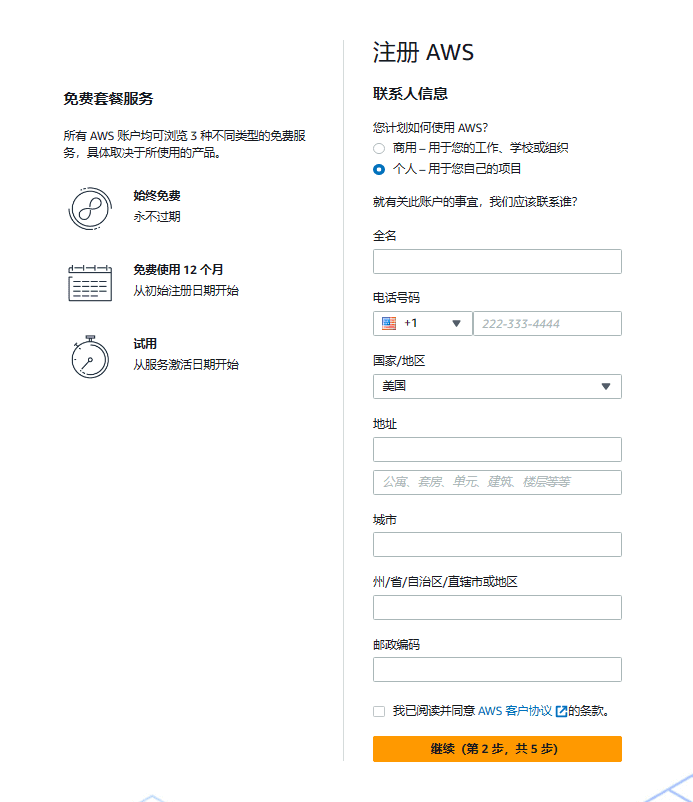Click the infinity always-free icon

(90, 209)
